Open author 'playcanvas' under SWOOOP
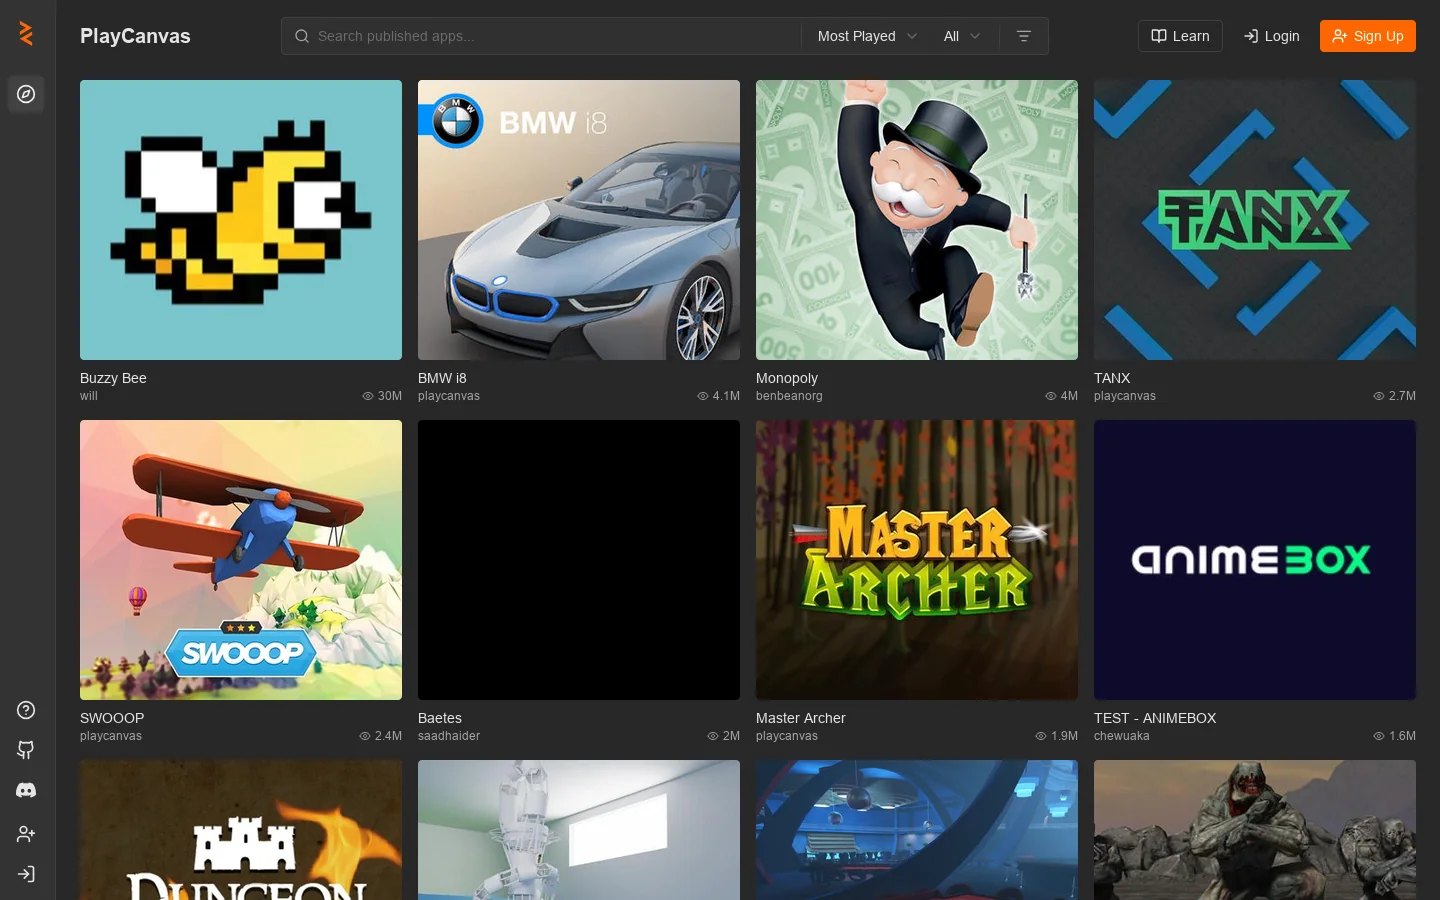 tap(111, 736)
